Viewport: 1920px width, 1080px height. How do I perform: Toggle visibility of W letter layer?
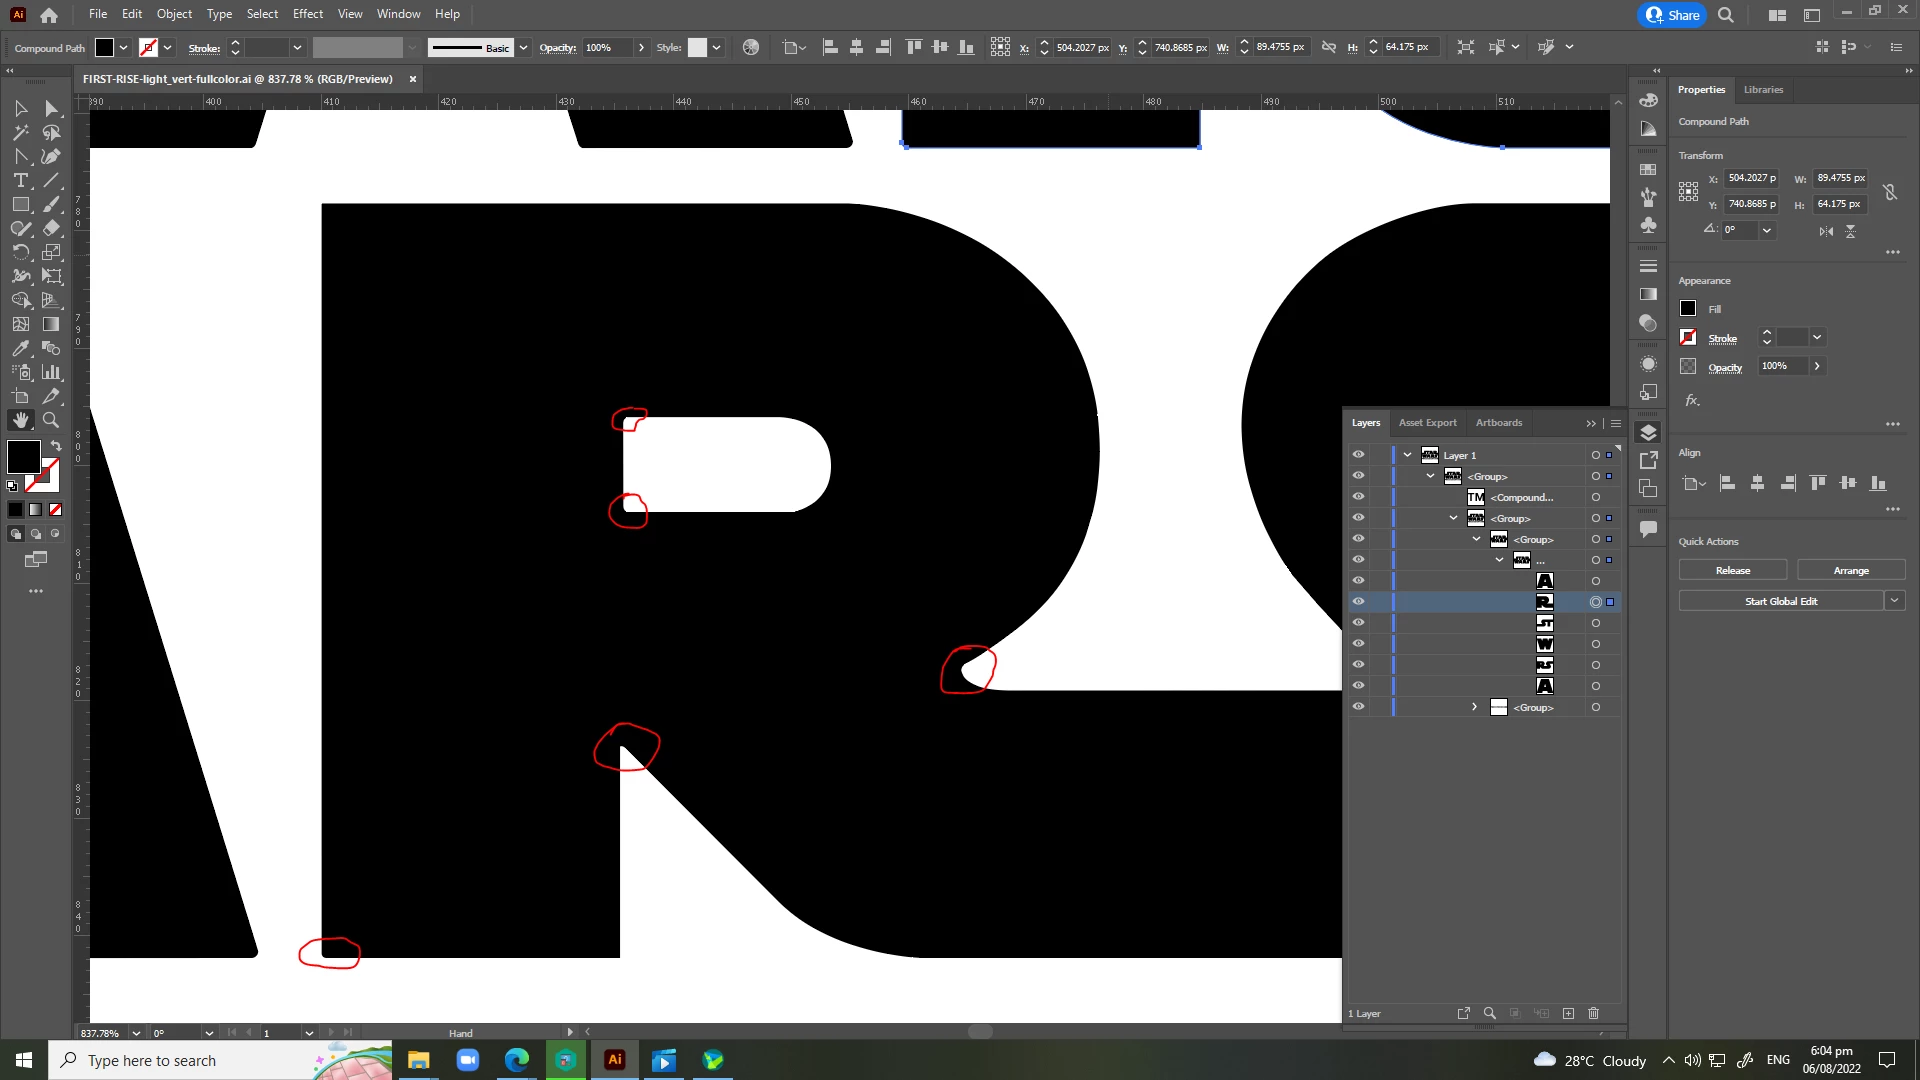(1358, 643)
